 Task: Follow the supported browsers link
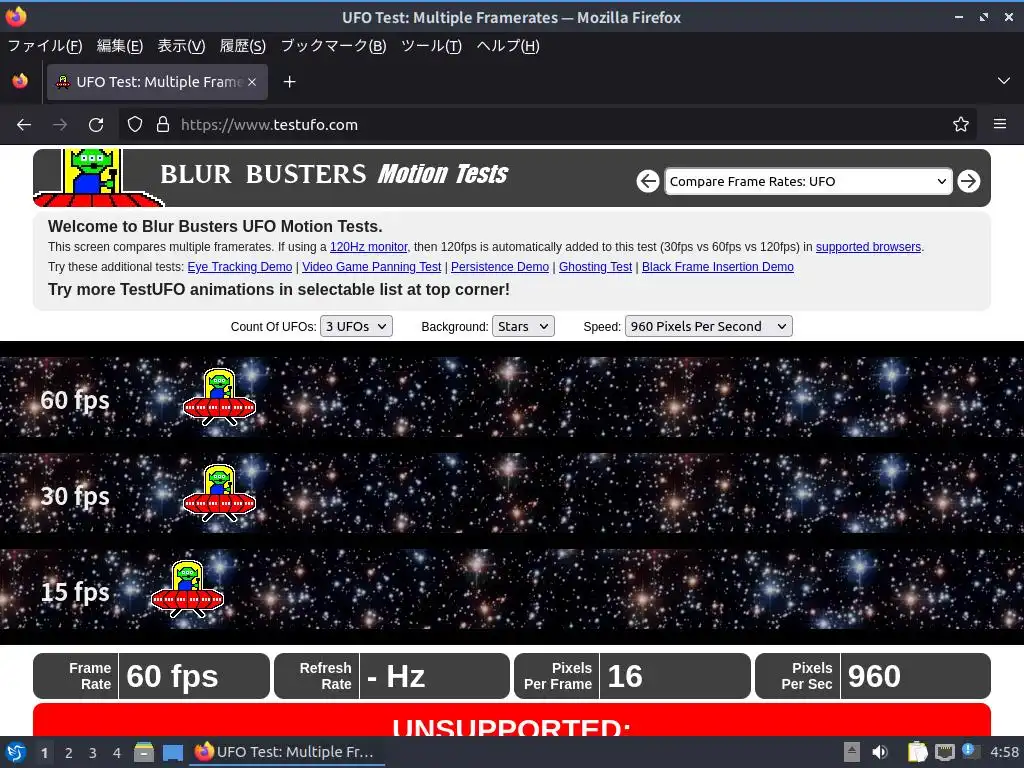click(x=868, y=247)
